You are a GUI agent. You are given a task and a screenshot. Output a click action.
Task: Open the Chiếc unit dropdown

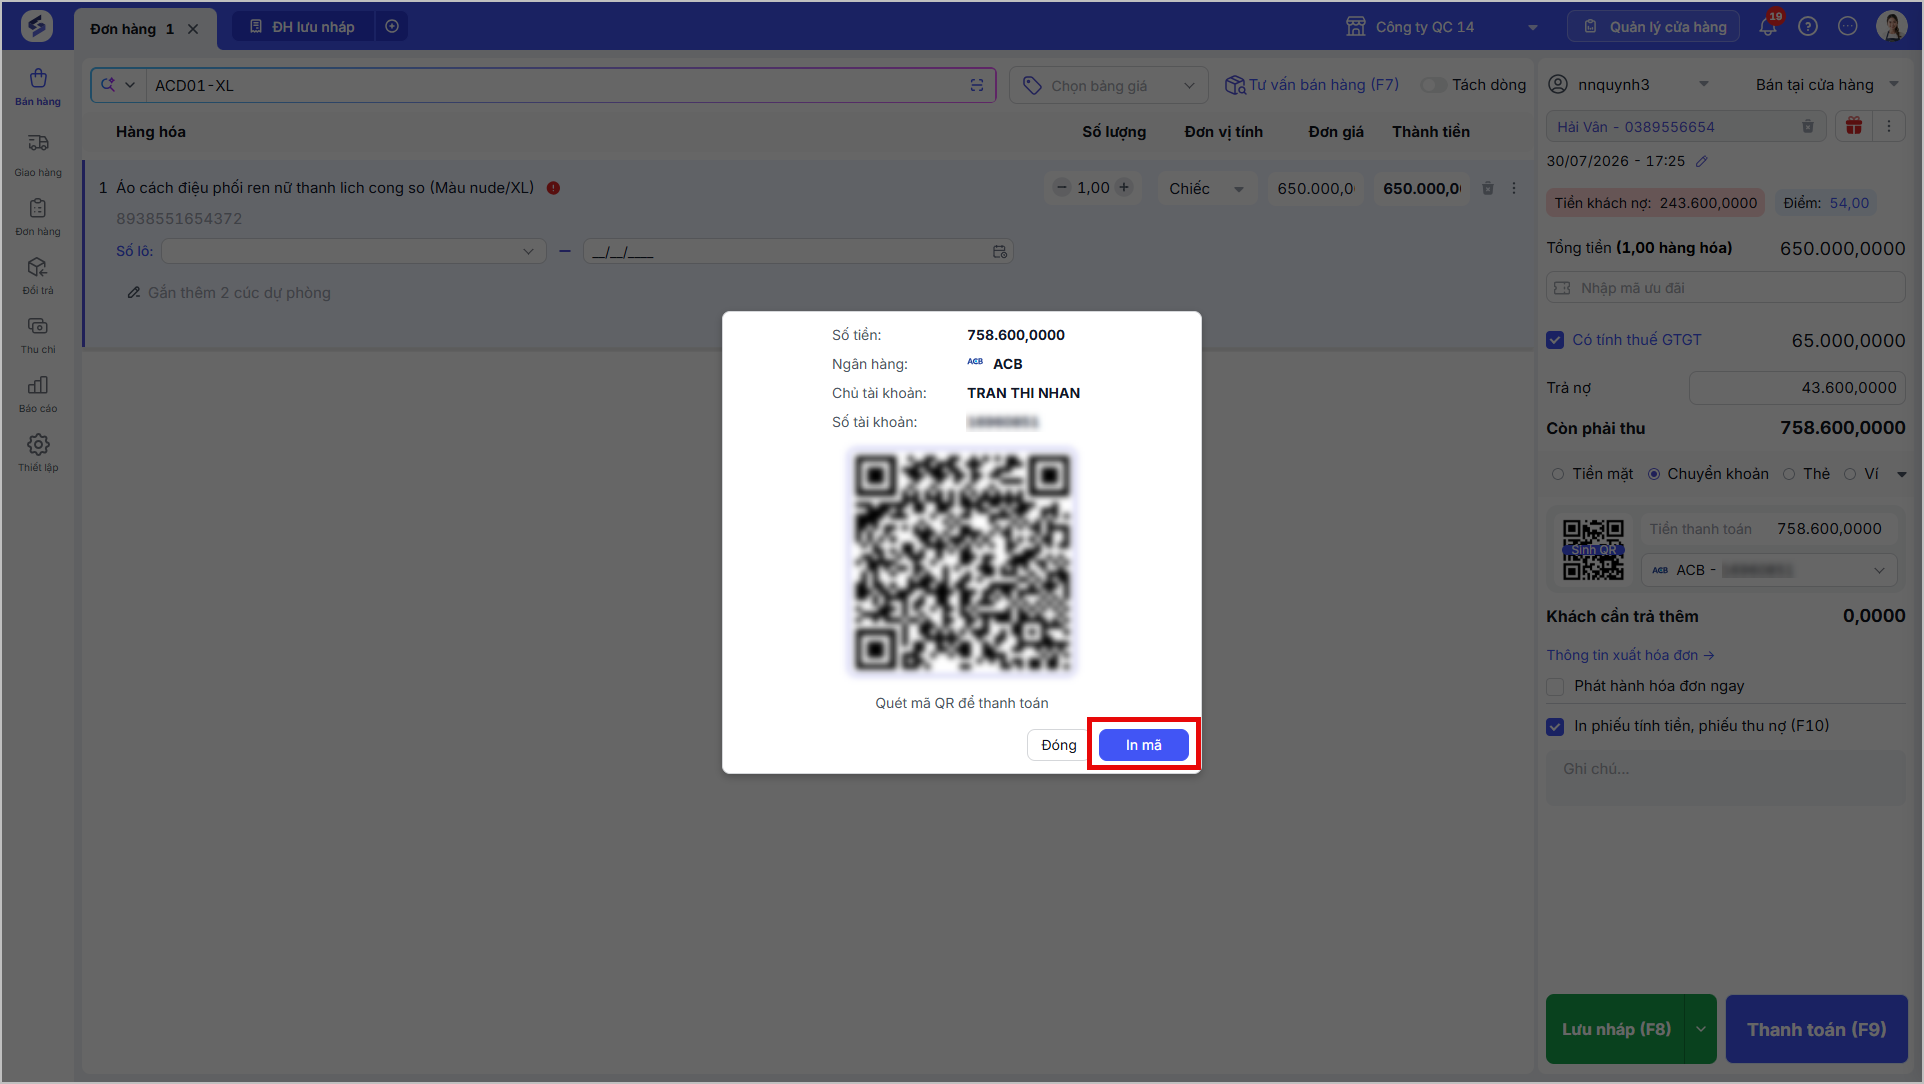pyautogui.click(x=1207, y=188)
